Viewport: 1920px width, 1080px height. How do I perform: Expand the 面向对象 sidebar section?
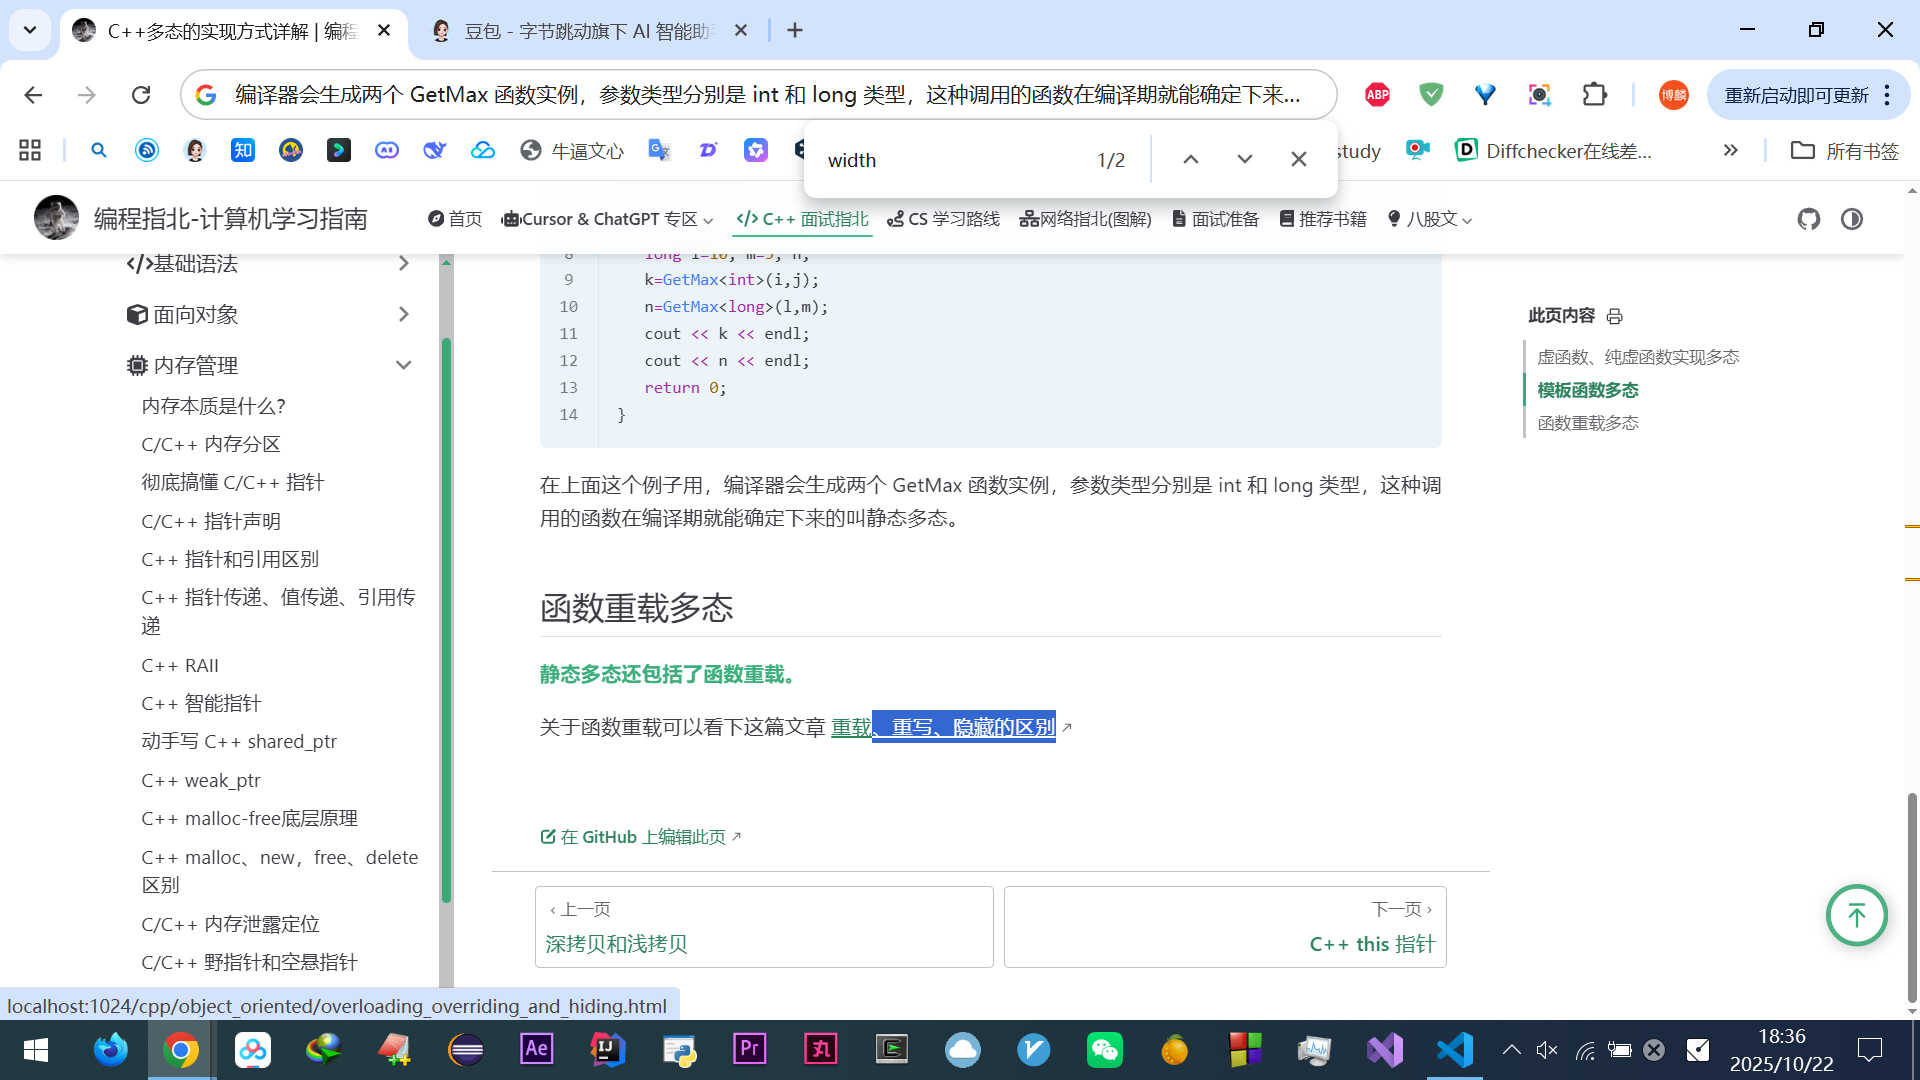(403, 315)
